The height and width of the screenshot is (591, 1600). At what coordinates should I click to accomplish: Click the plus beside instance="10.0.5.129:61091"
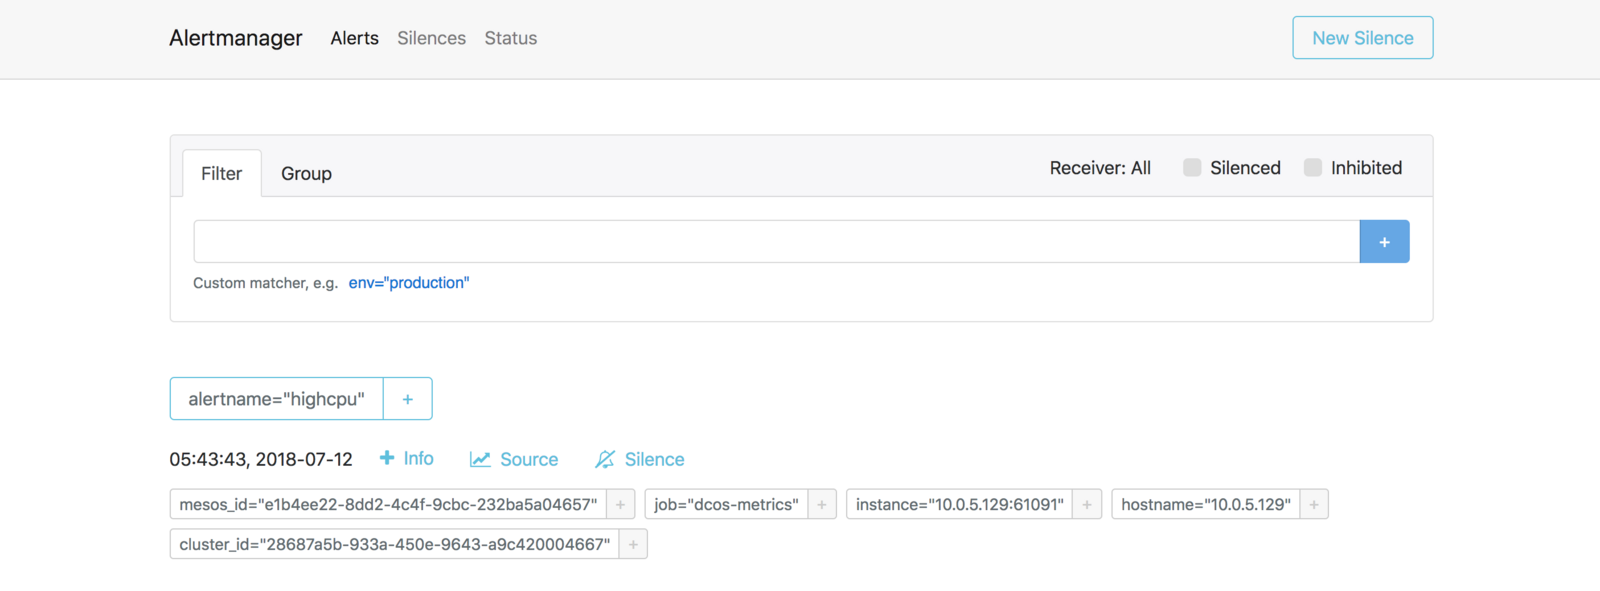coord(1087,505)
